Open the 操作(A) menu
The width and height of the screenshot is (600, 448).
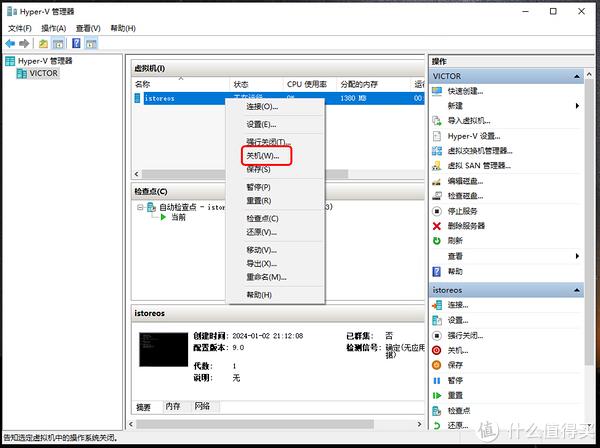(54, 28)
